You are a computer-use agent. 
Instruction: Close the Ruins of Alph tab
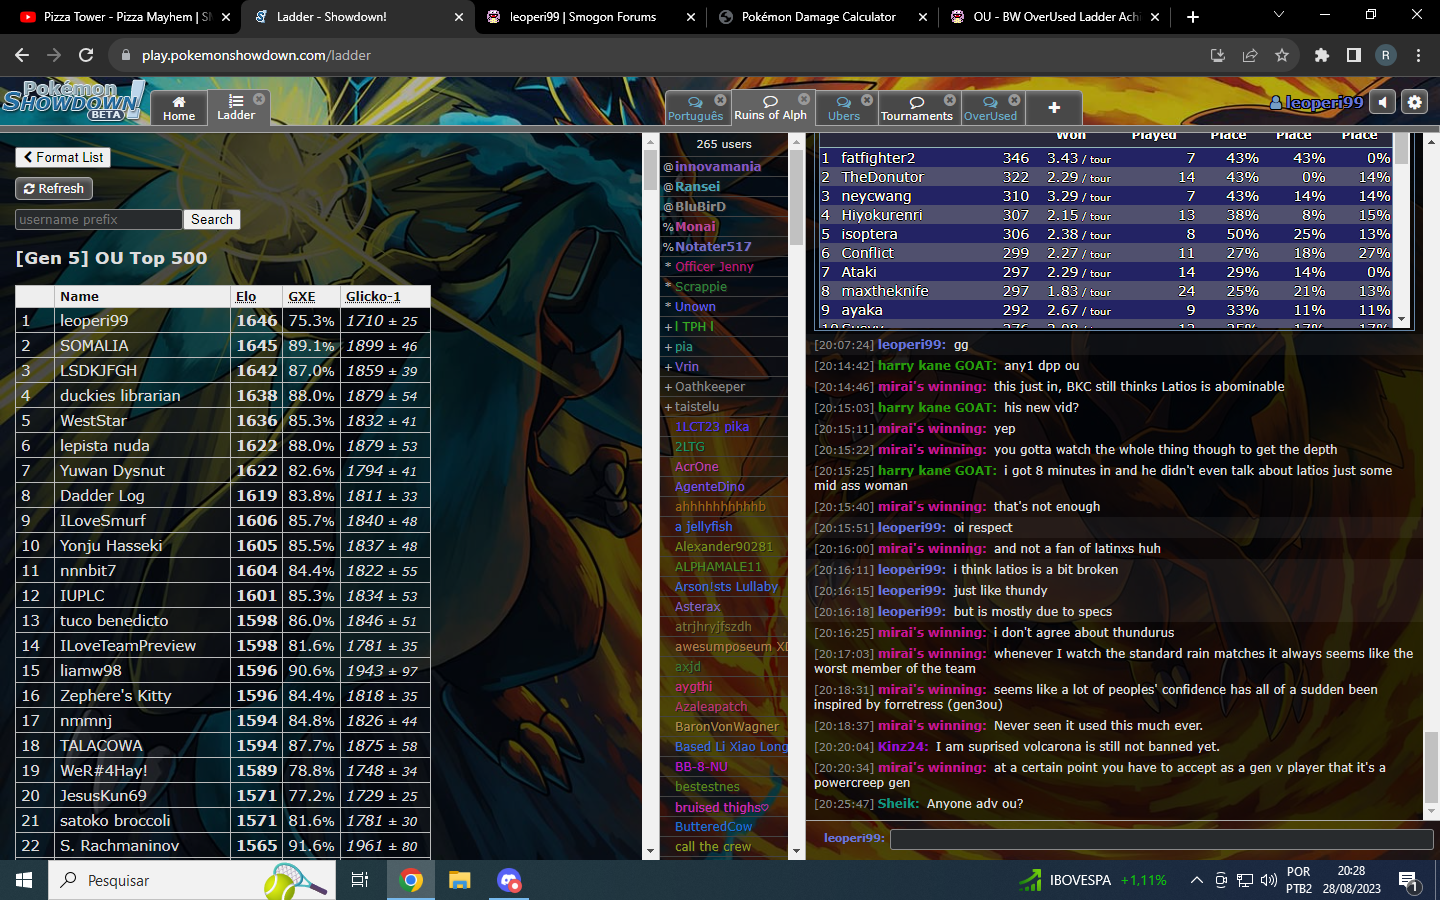[803, 100]
